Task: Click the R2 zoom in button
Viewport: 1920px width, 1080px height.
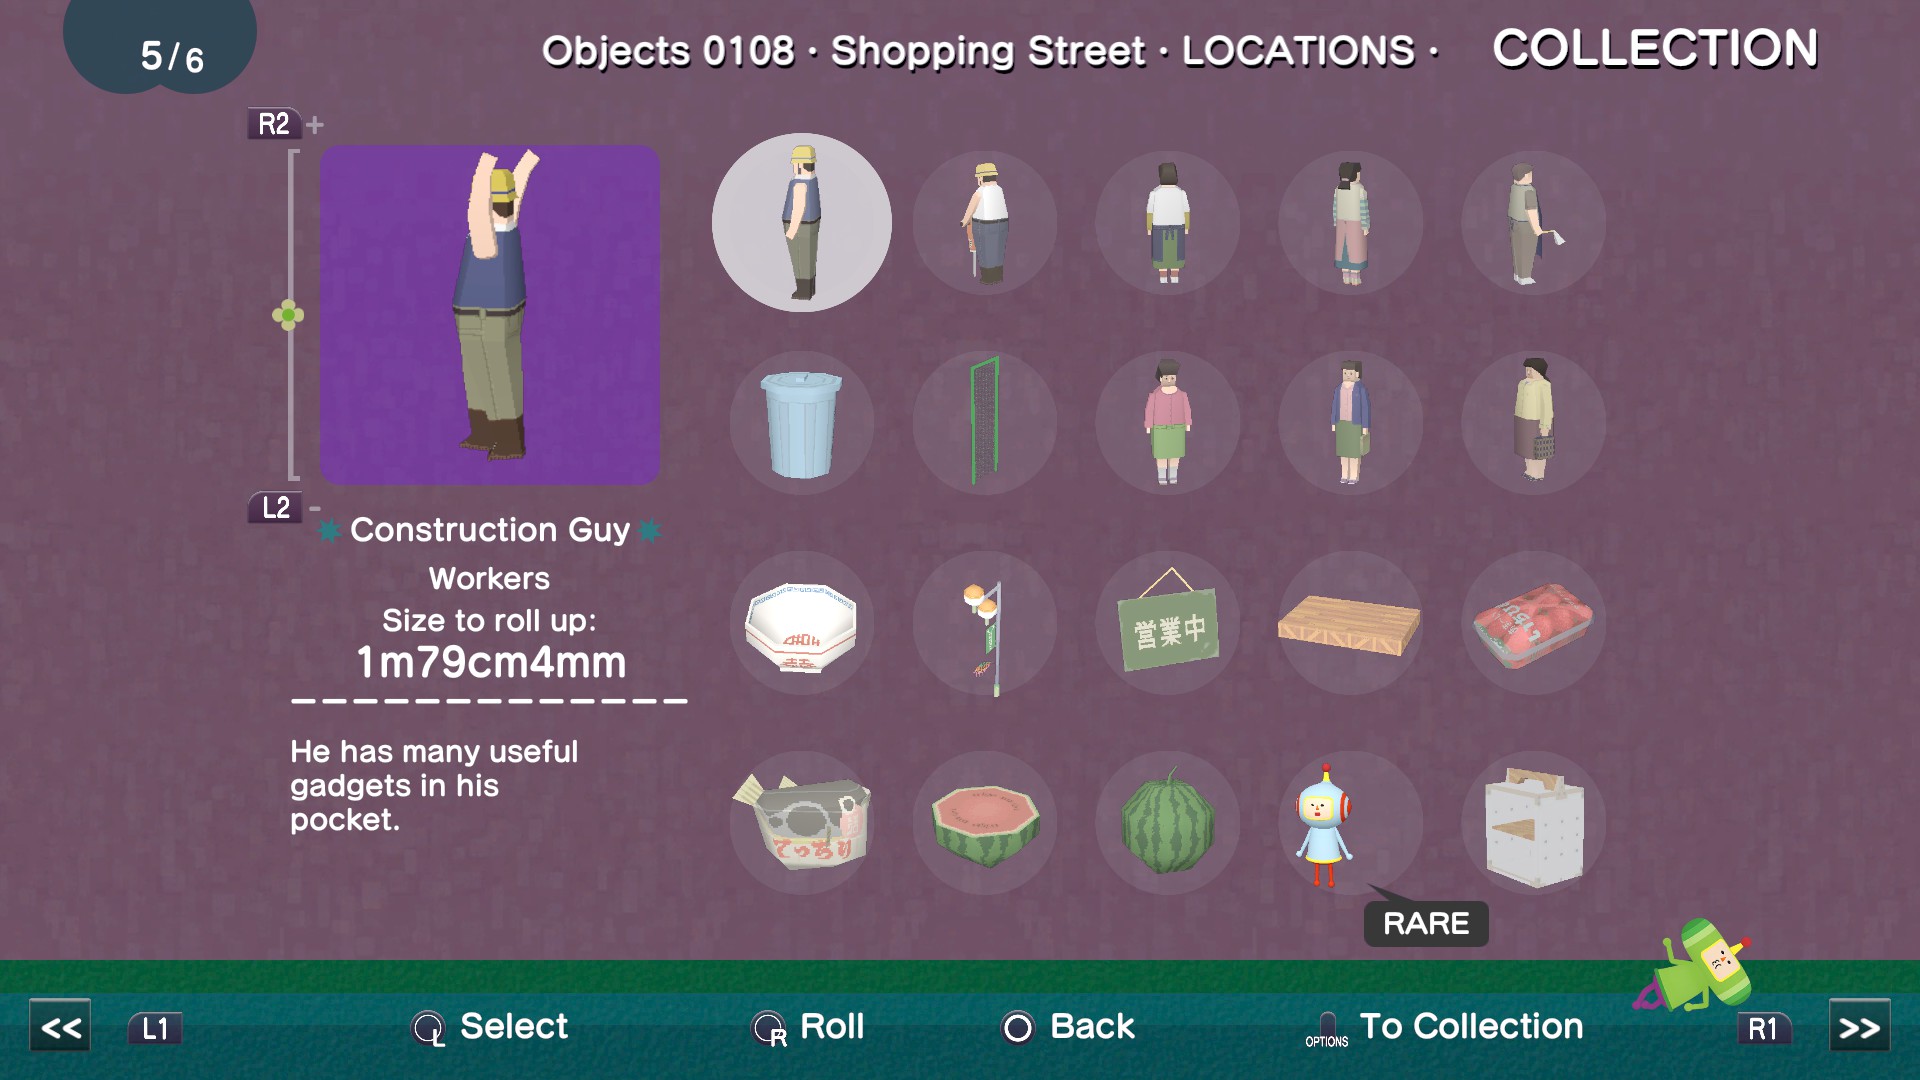Action: pos(274,124)
